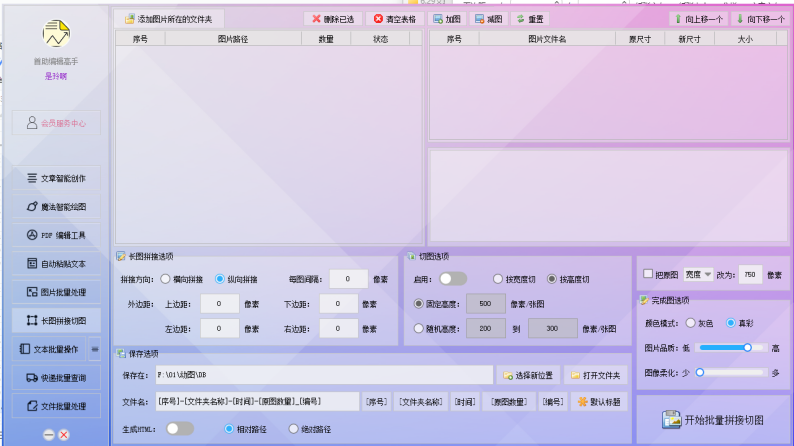Check the 把原图 checkbox
This screenshot has width=794, height=446.
pyautogui.click(x=648, y=274)
